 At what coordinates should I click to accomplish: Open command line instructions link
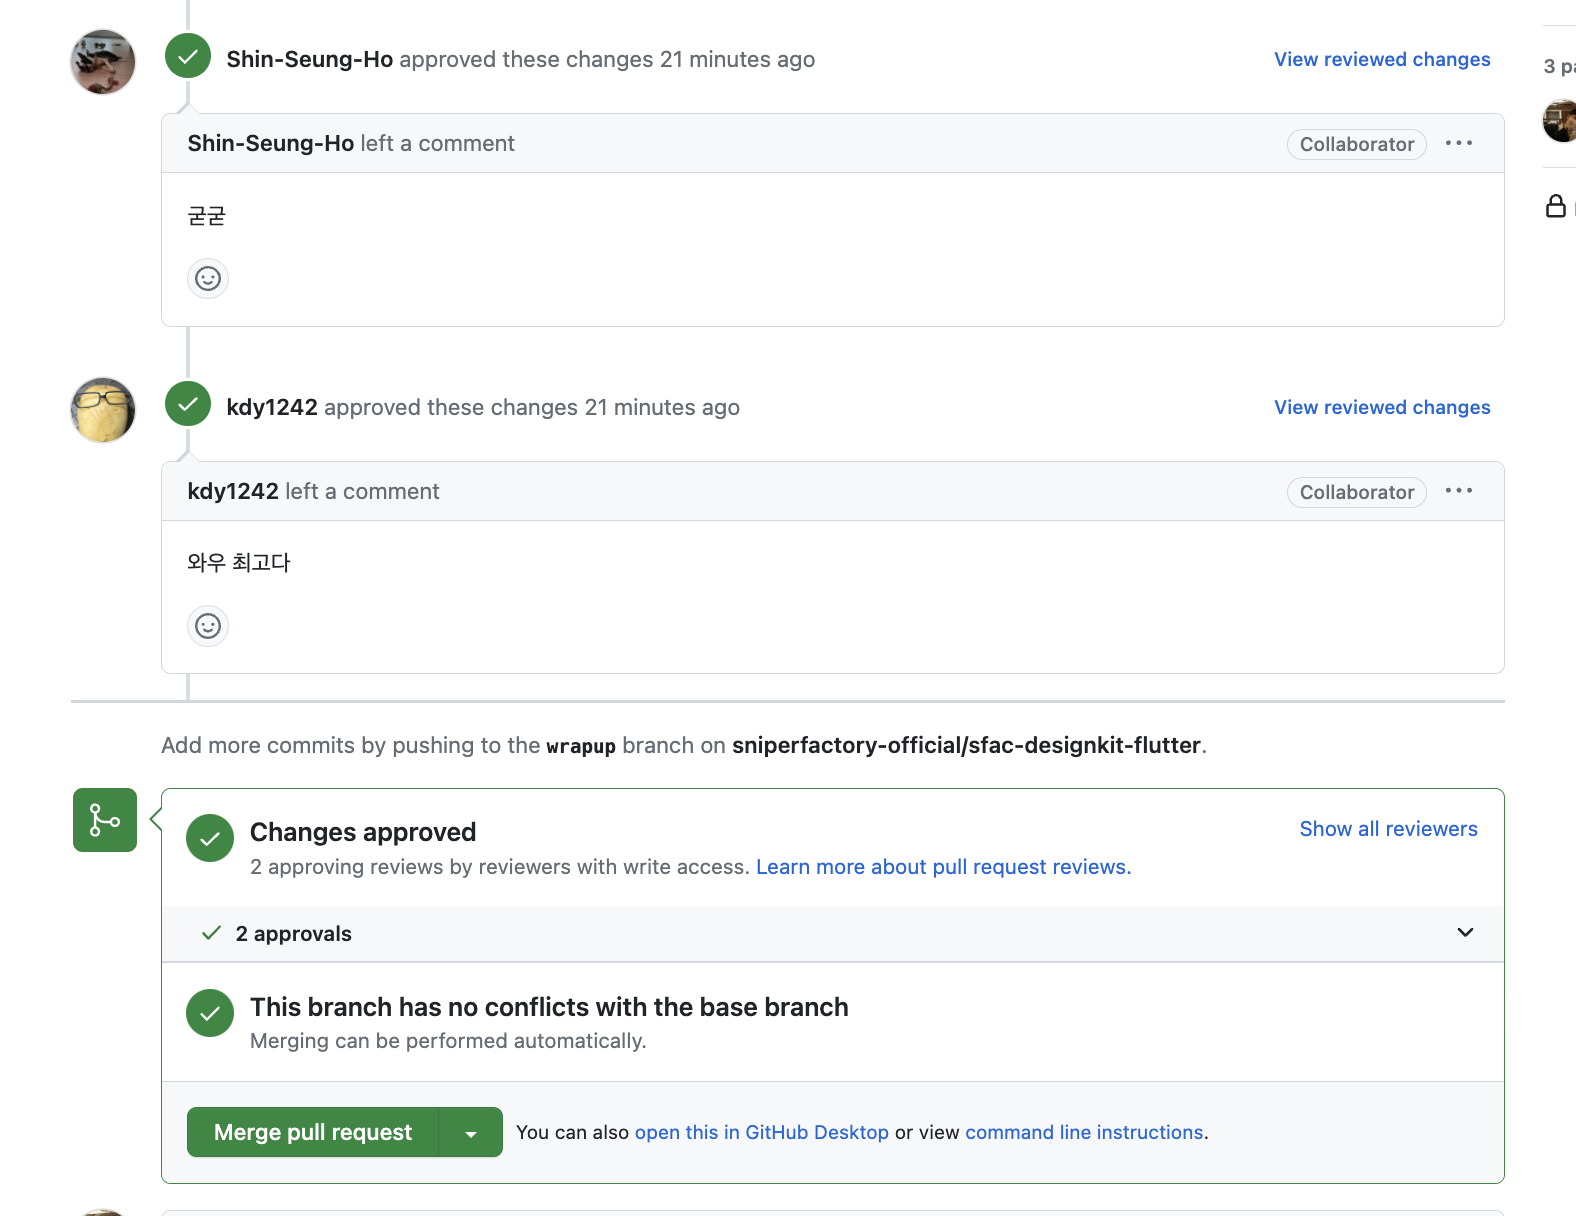pos(1084,1132)
